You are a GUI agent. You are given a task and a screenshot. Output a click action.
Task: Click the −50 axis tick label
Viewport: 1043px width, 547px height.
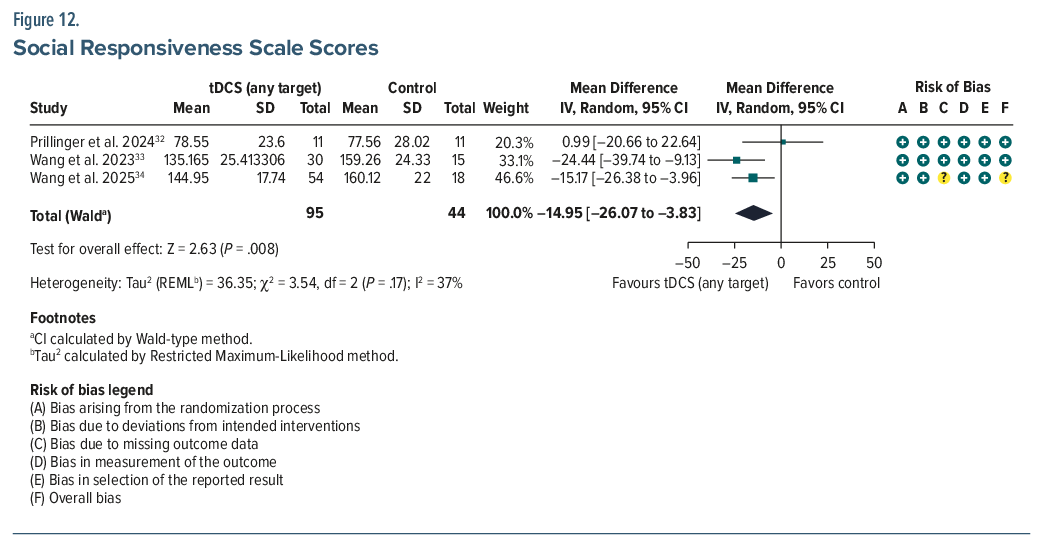coord(688,262)
